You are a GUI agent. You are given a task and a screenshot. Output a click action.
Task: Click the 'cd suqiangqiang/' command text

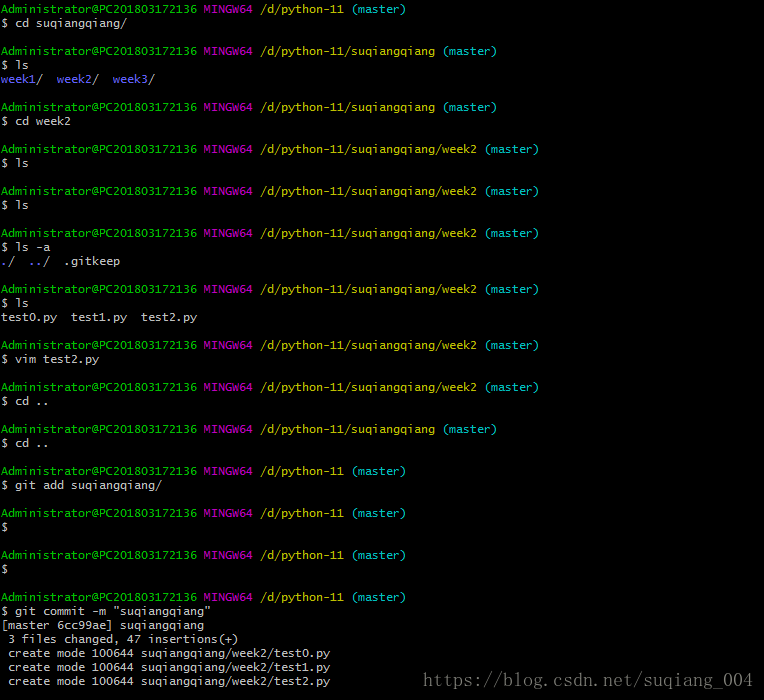point(71,23)
